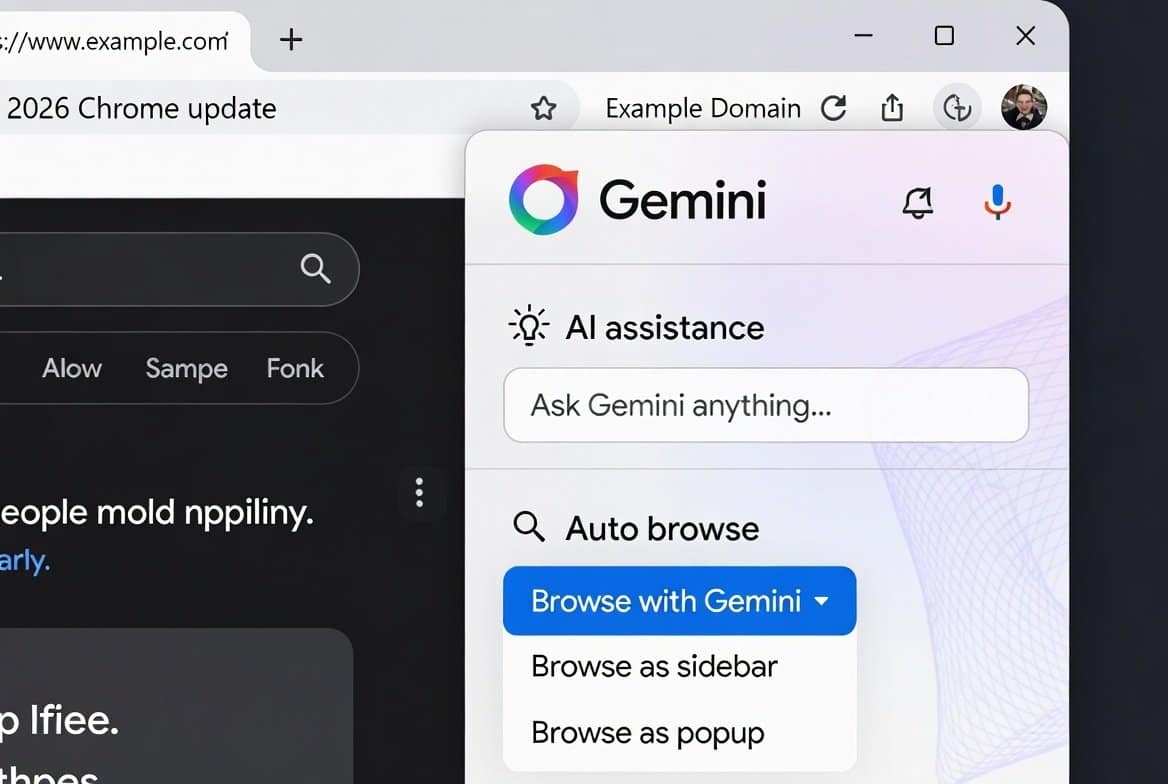Open Gemini notifications via the bell icon
Viewport: 1168px width, 784px height.
point(918,202)
